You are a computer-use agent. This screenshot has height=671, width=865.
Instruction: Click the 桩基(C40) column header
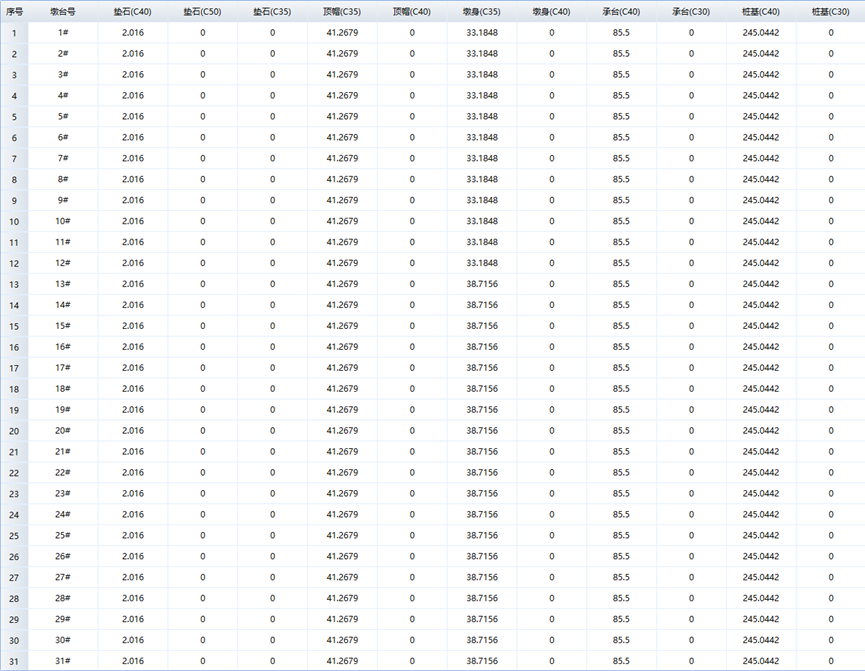(x=761, y=11)
